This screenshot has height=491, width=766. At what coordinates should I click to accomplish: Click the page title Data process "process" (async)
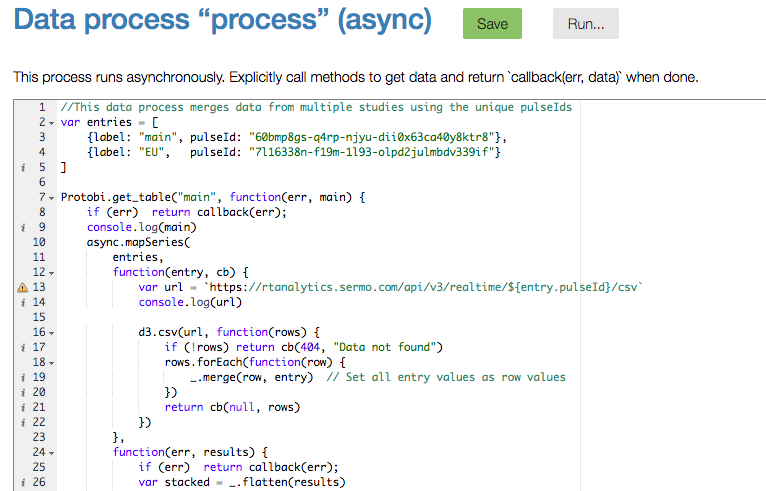[223, 20]
